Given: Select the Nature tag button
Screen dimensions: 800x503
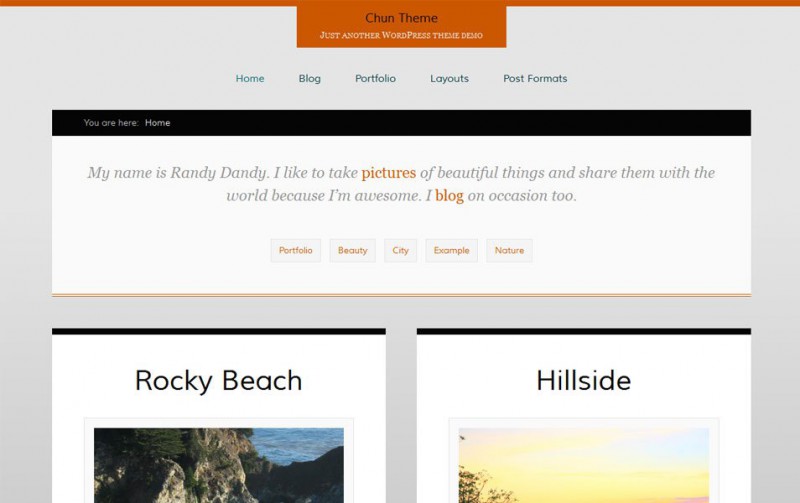Looking at the screenshot, I should (509, 250).
